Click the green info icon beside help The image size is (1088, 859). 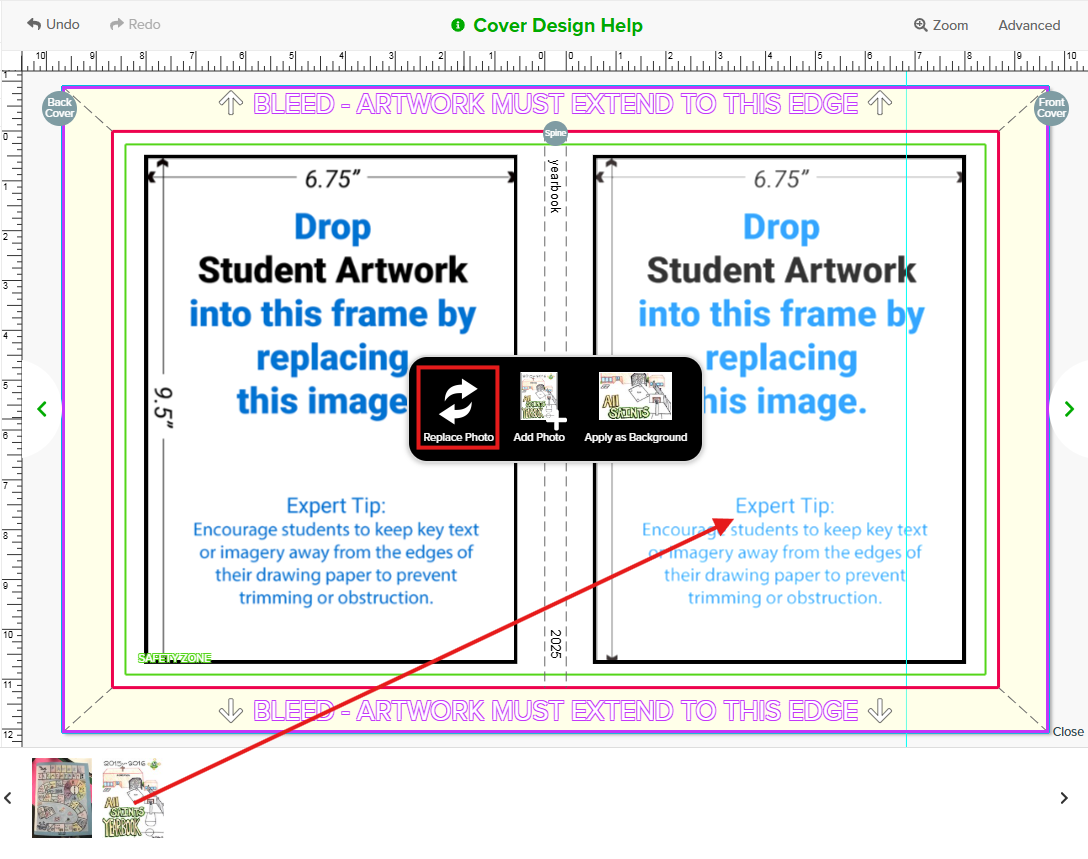(458, 25)
